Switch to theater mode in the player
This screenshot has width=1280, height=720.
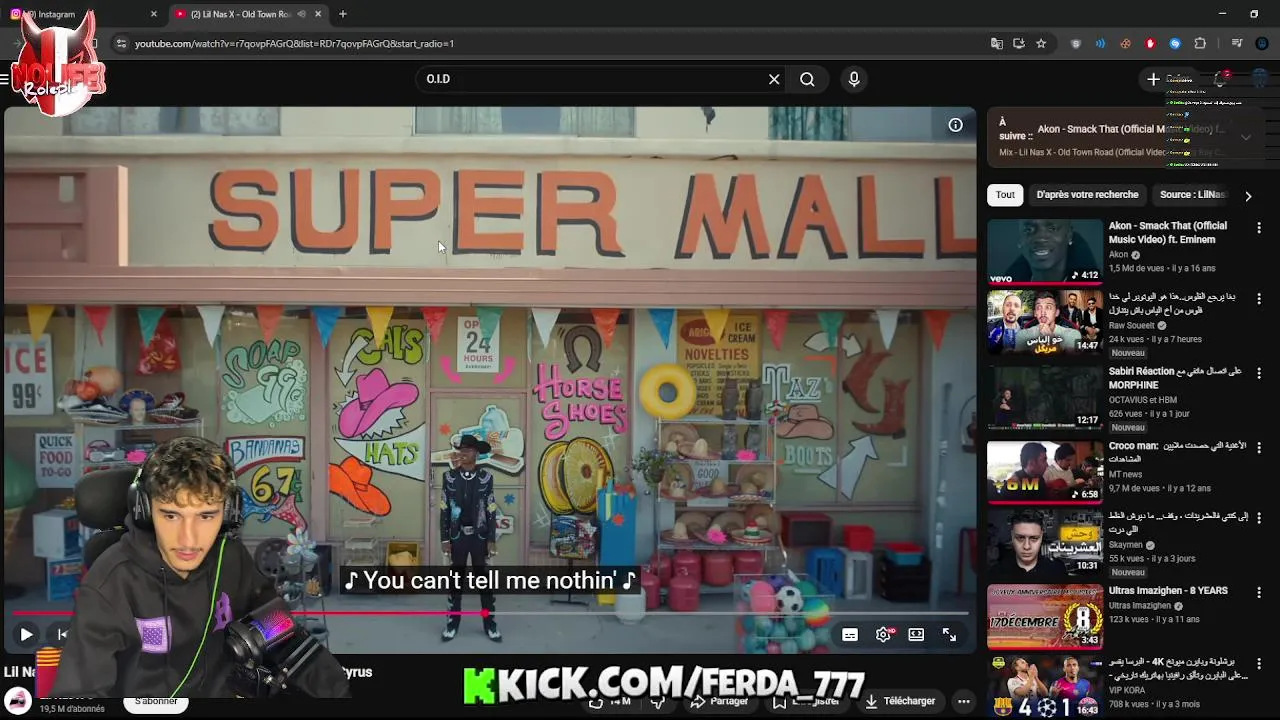(916, 635)
